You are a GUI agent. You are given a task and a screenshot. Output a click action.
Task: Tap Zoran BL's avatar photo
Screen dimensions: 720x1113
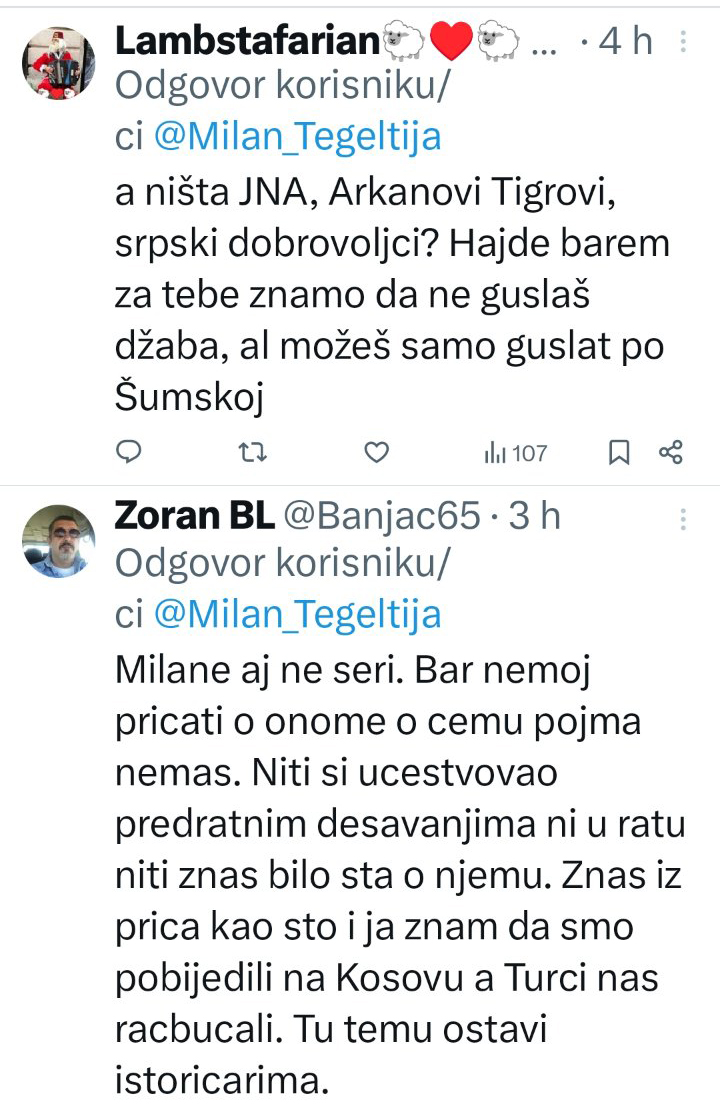[x=57, y=540]
